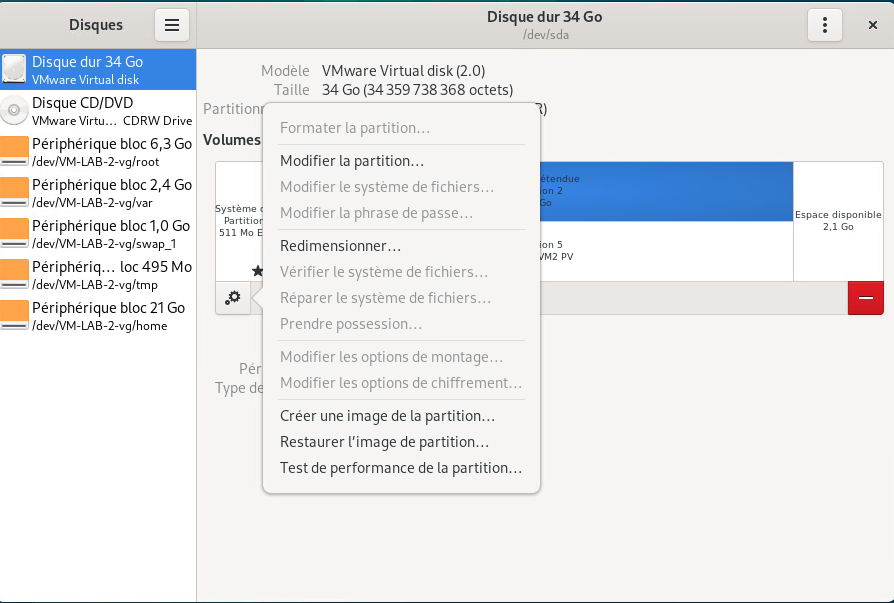Click the CD/DVD drive icon in sidebar
The width and height of the screenshot is (894, 603).
pos(14,110)
